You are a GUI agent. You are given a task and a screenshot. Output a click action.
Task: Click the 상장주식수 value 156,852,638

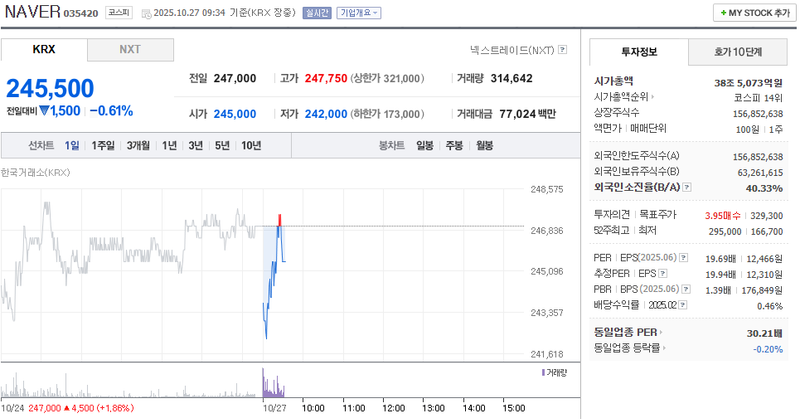(x=758, y=114)
